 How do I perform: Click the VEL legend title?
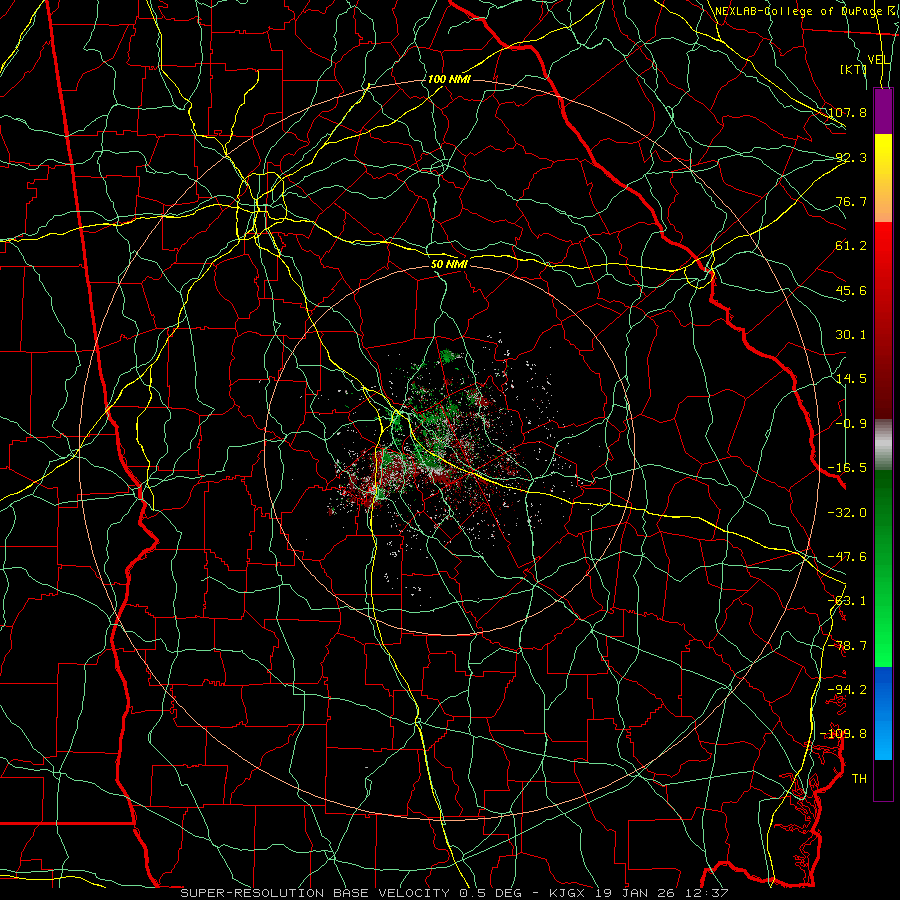[879, 60]
